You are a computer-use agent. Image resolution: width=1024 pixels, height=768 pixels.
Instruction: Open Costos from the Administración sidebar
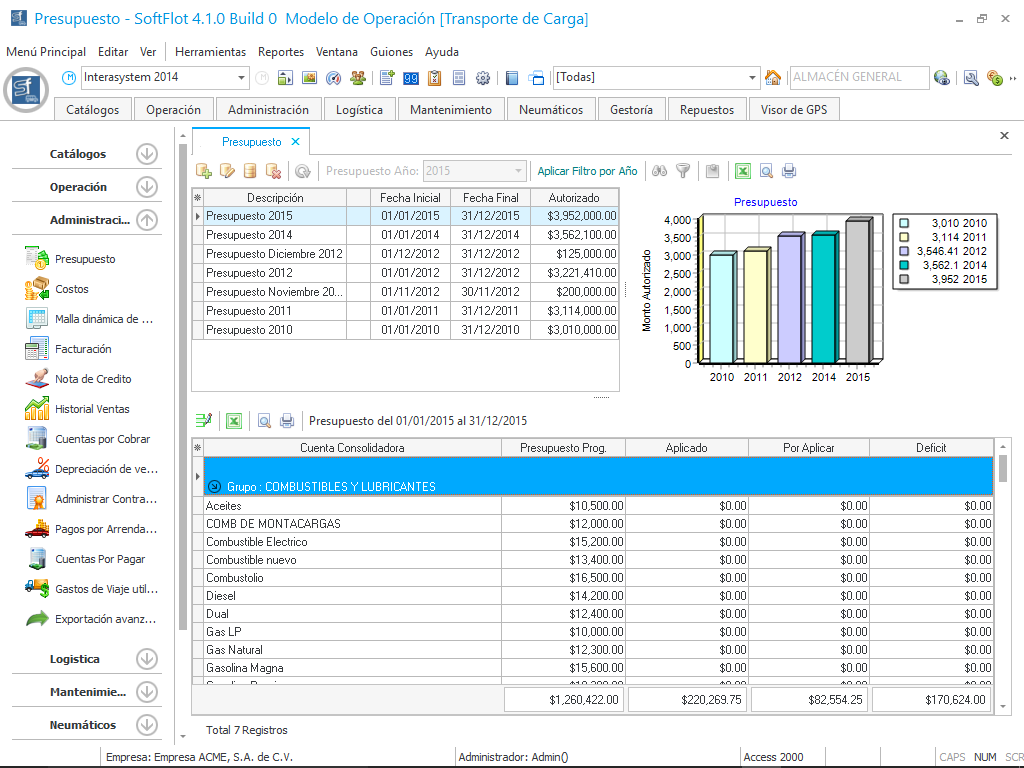(x=72, y=289)
